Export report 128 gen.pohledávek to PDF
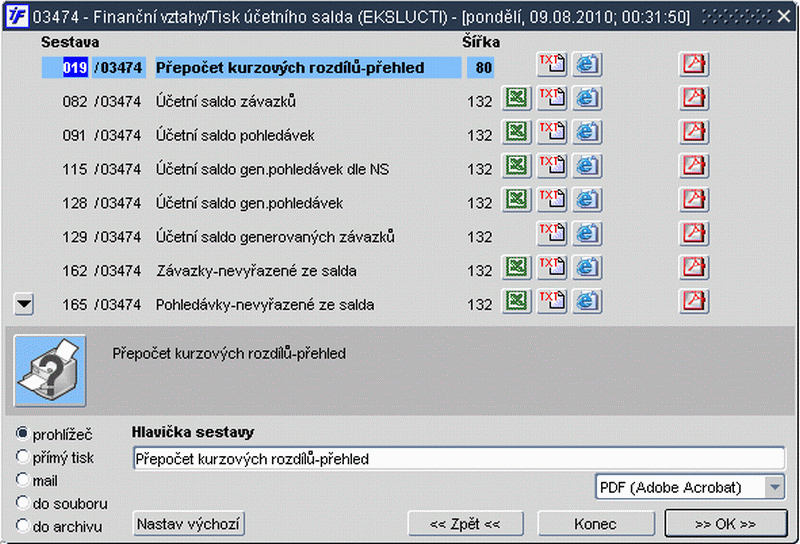 coord(694,200)
